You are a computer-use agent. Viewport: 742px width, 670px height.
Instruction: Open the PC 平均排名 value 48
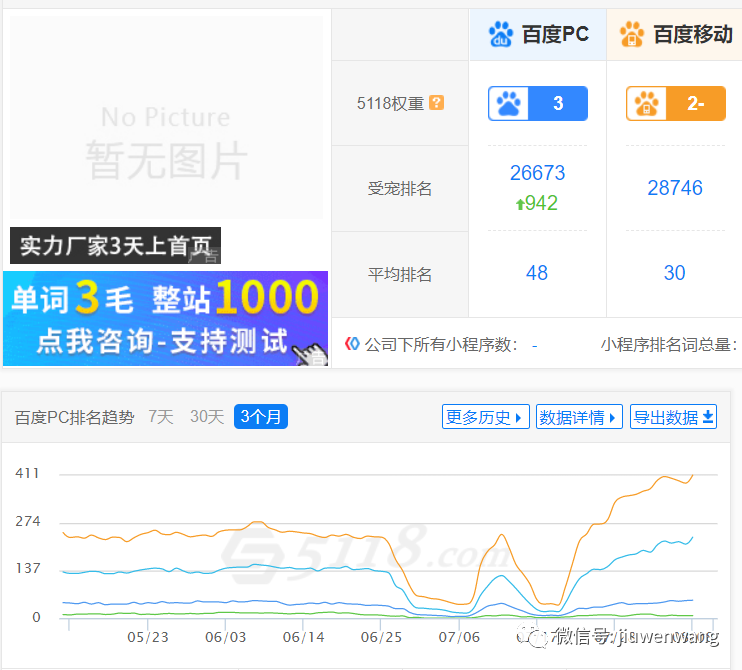537,273
